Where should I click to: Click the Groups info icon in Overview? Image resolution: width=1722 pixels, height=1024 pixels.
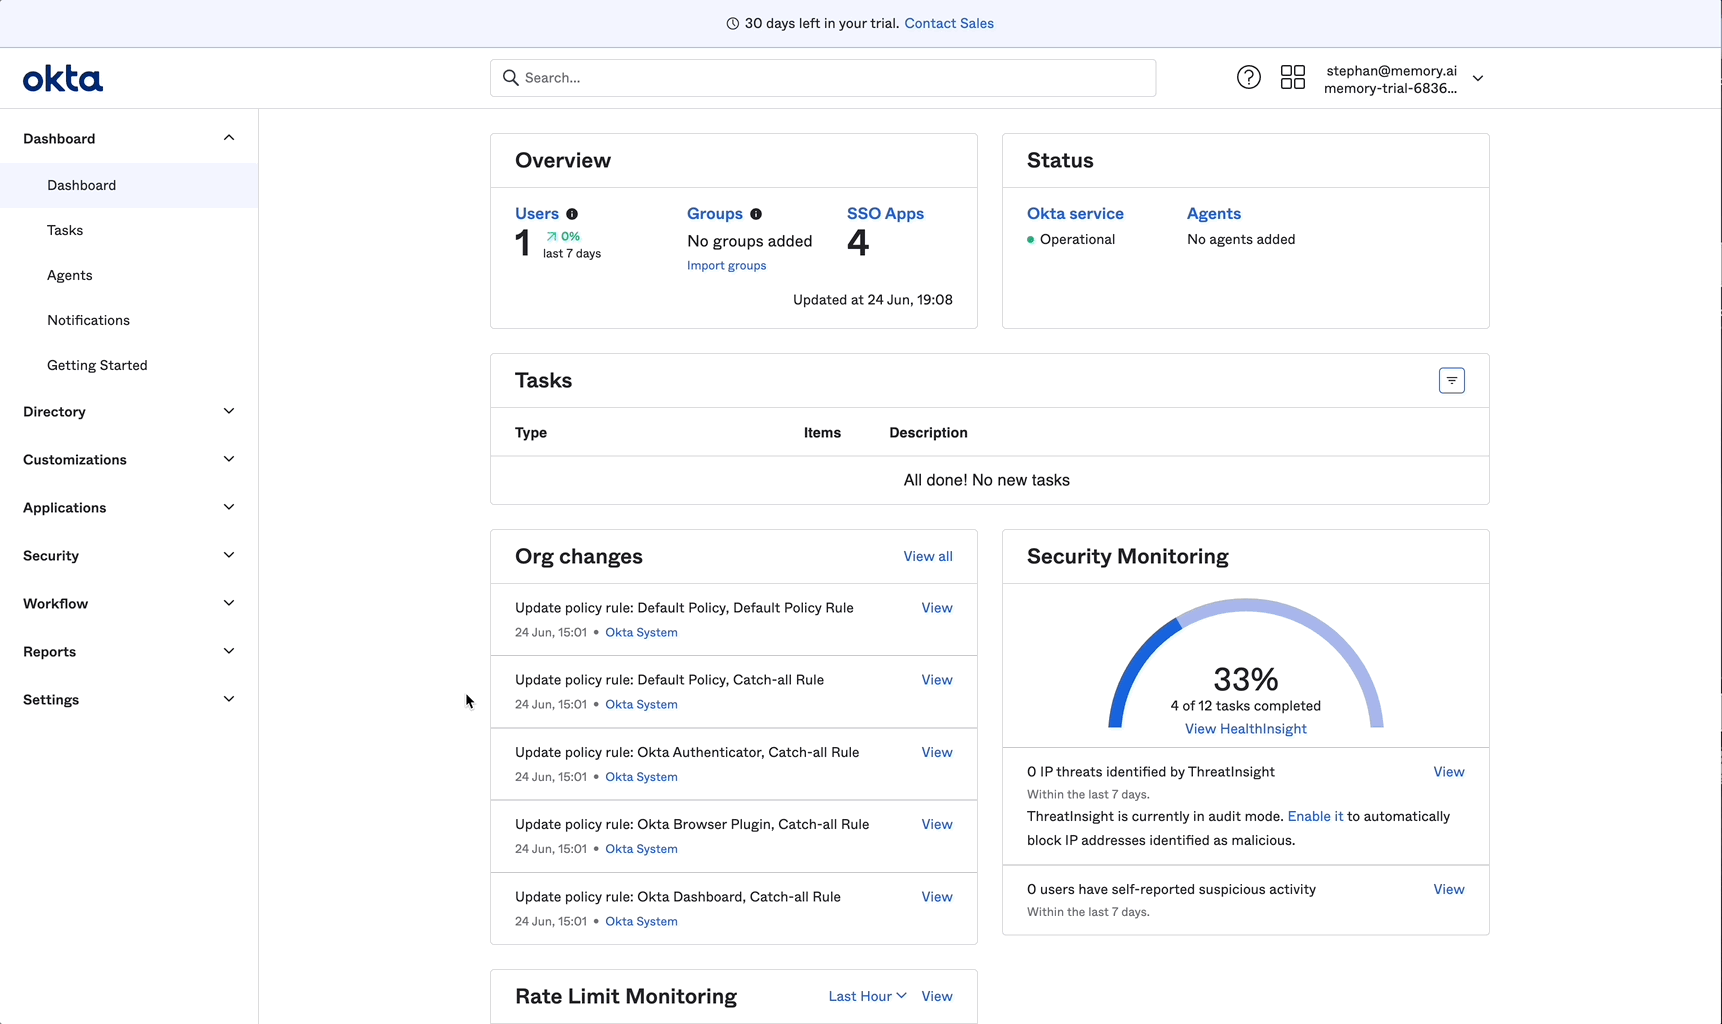pos(756,214)
